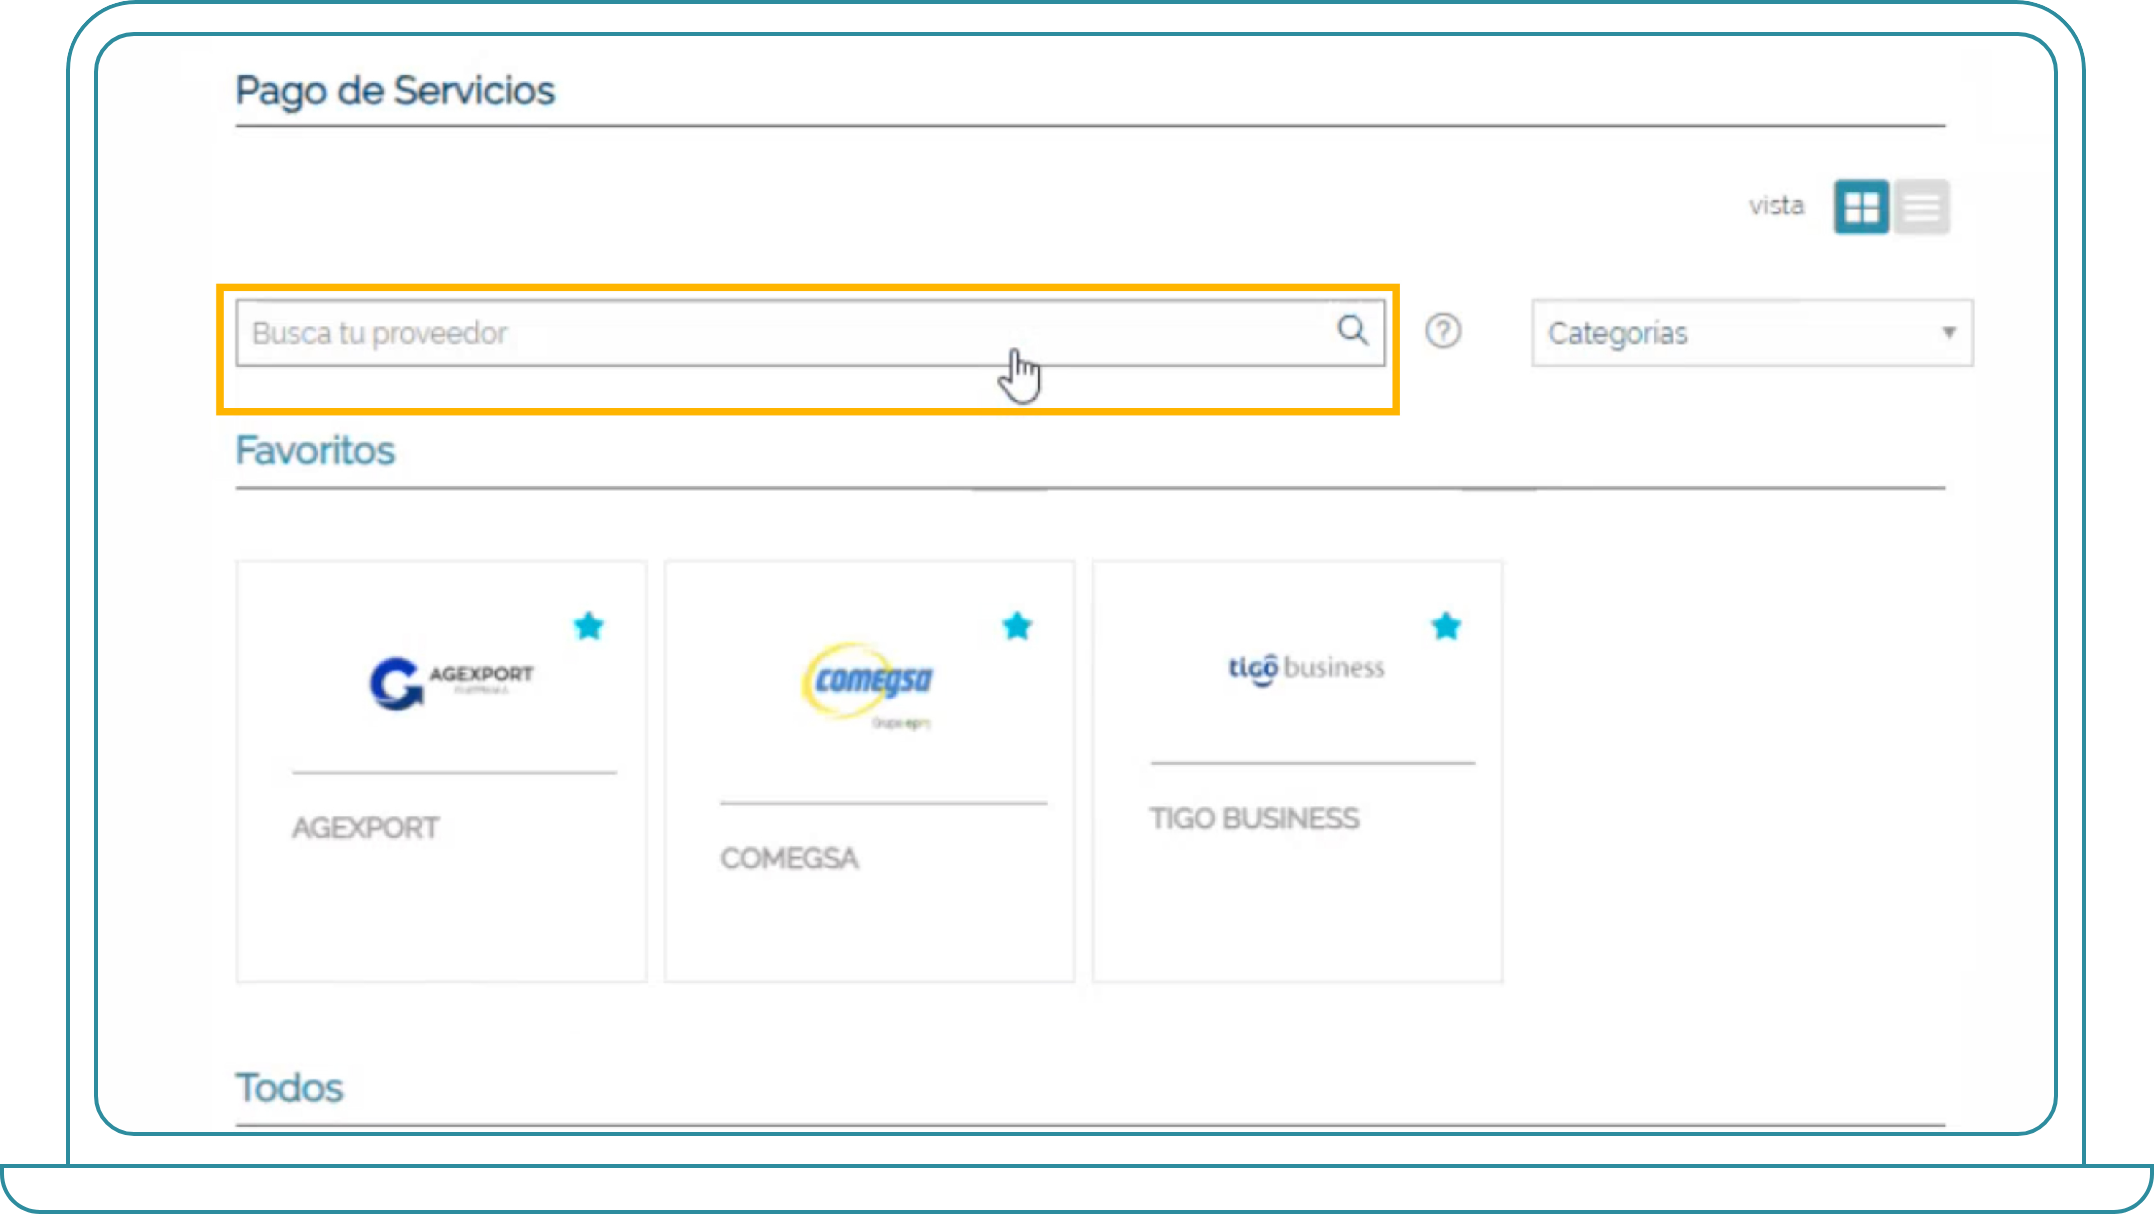This screenshot has width=2154, height=1214.
Task: Click the Busca tu proveedor field
Action: tap(780, 333)
